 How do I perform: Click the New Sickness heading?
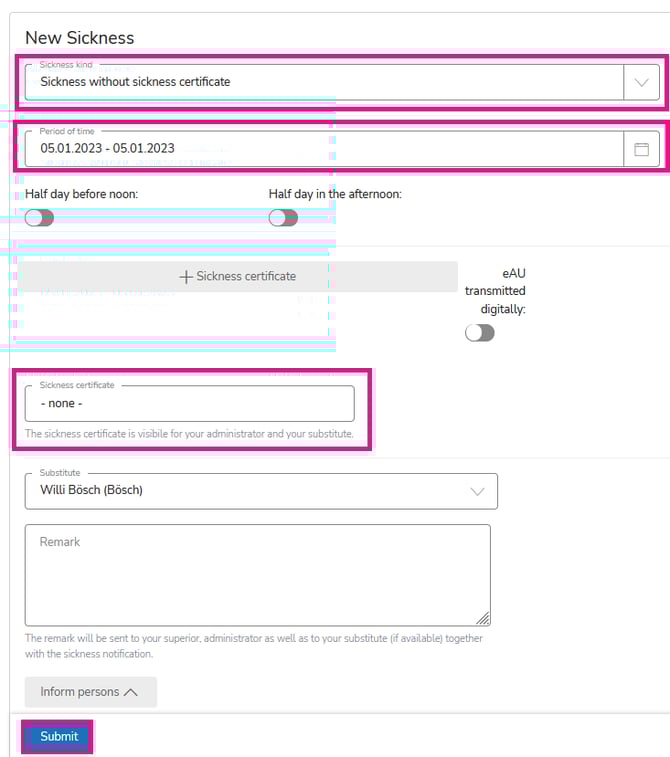(79, 38)
